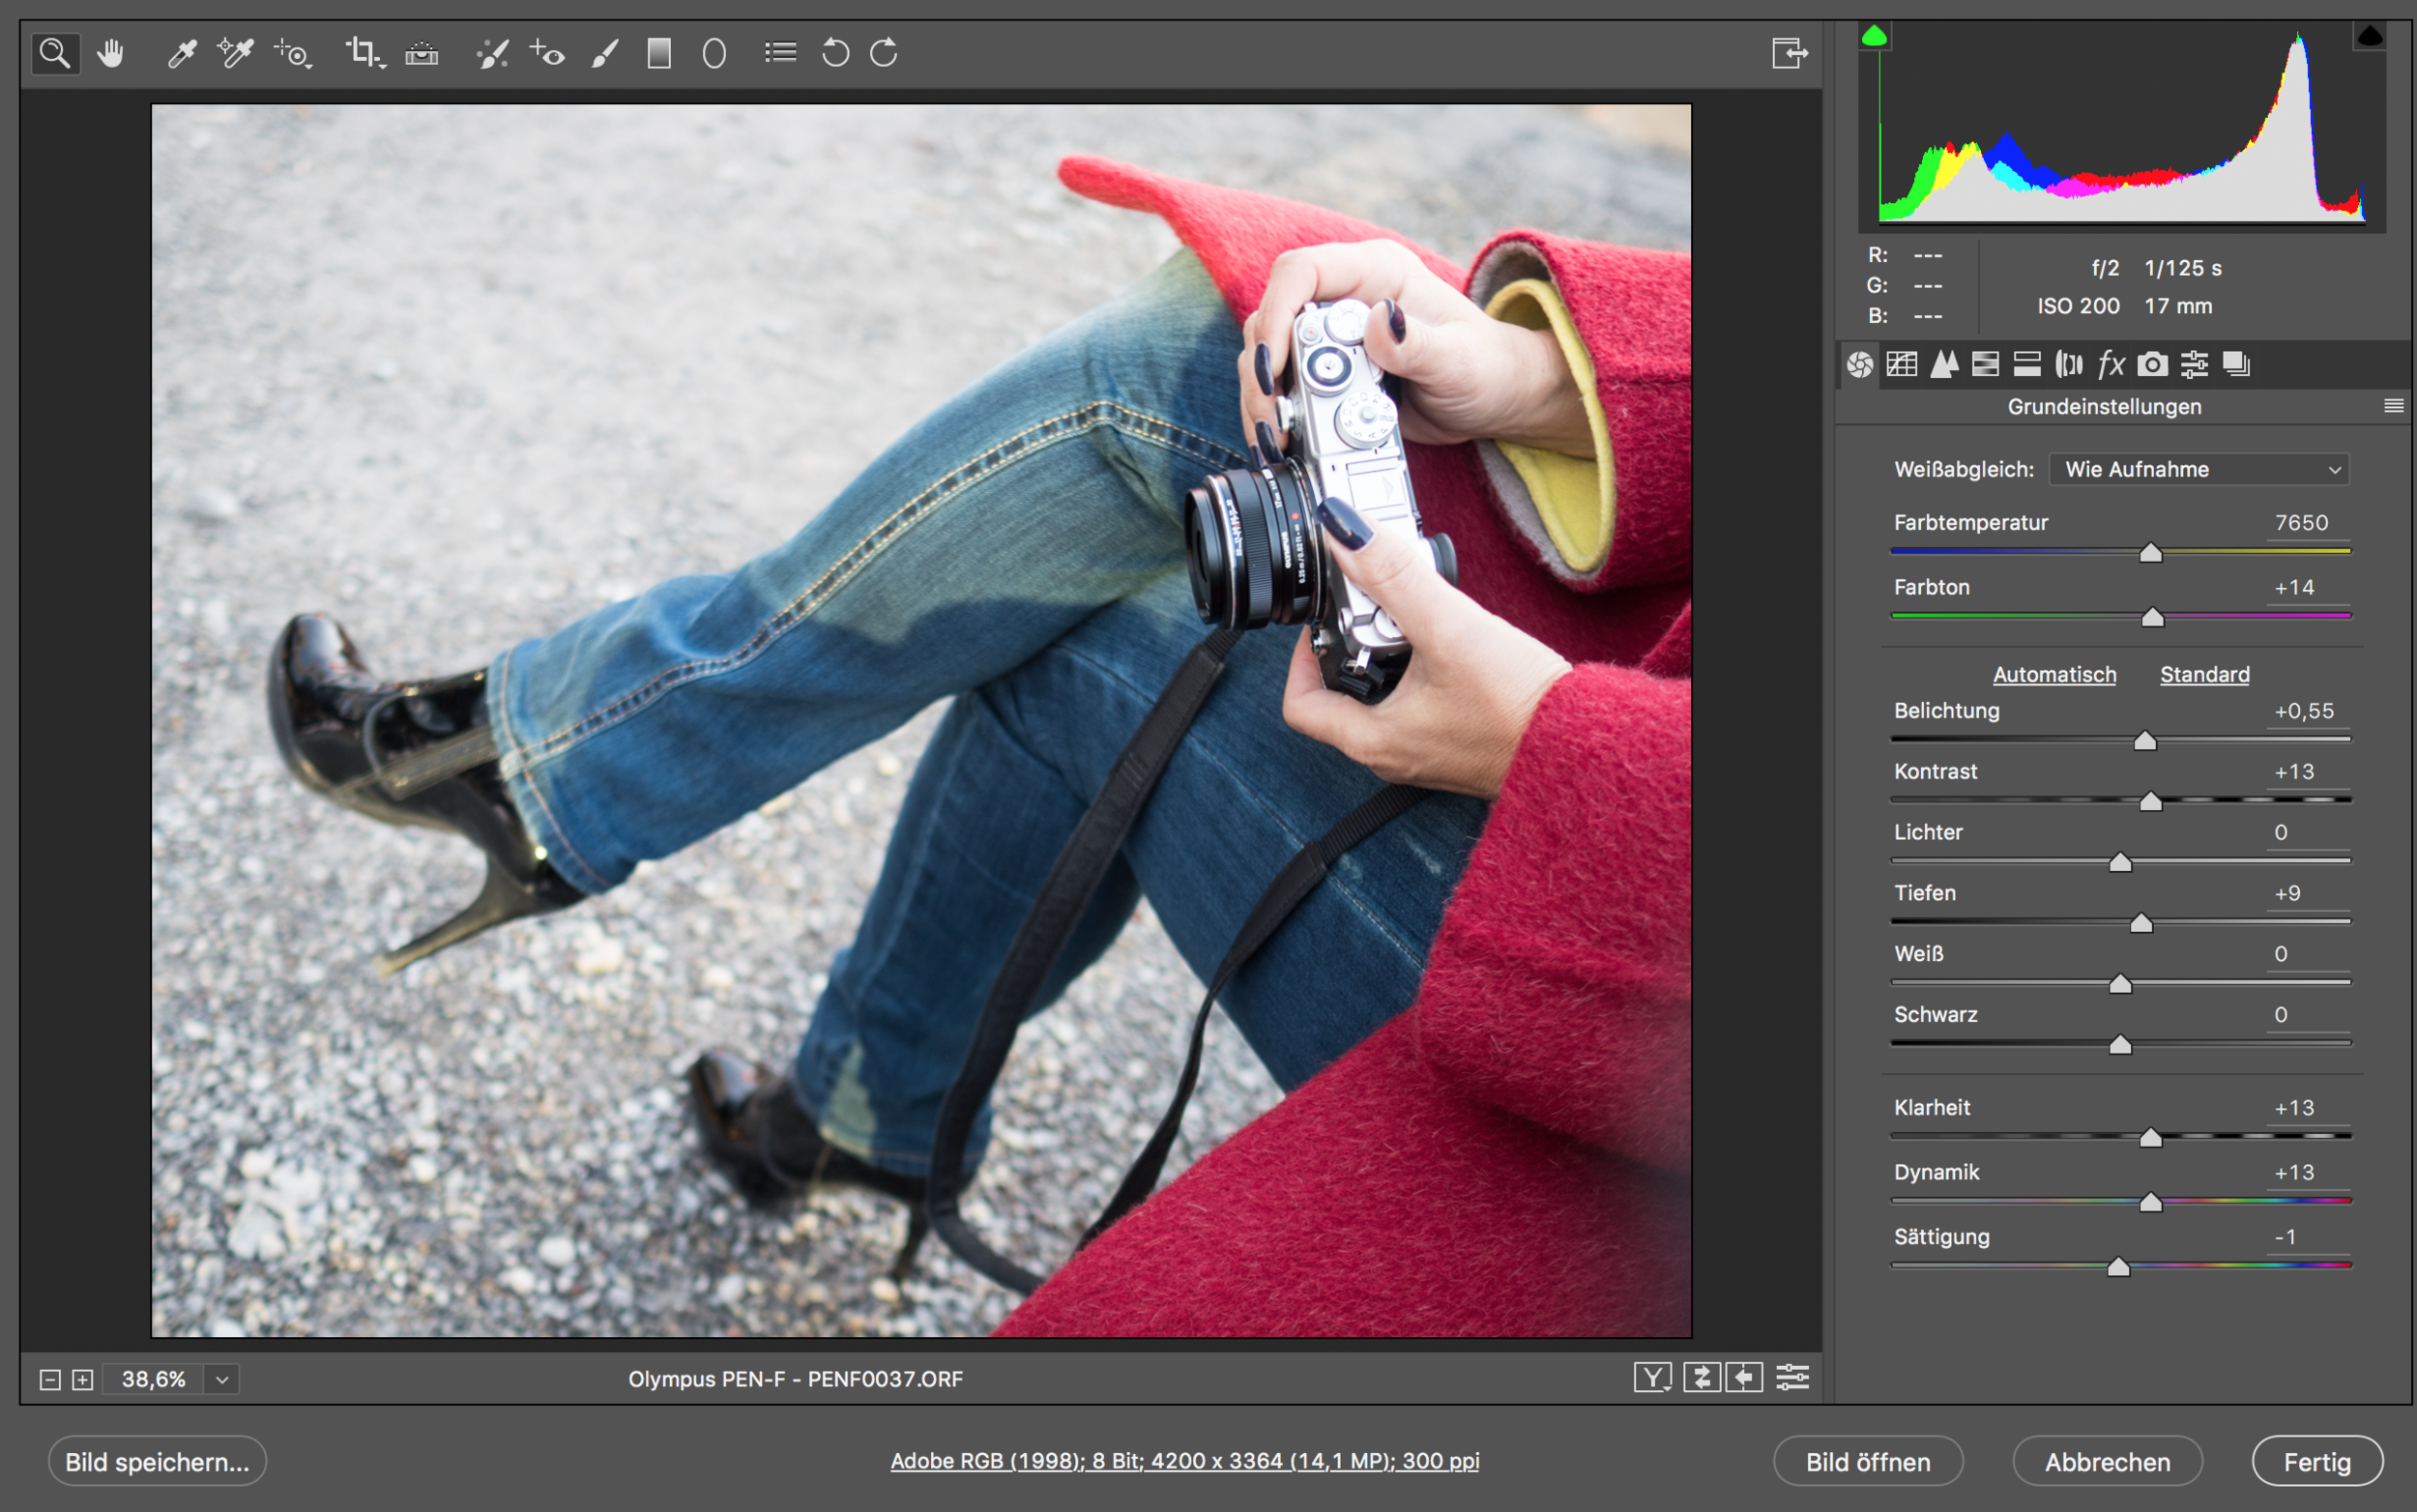Select the Red Eye Removal tool
Screen dimensions: 2417x1512
point(547,53)
